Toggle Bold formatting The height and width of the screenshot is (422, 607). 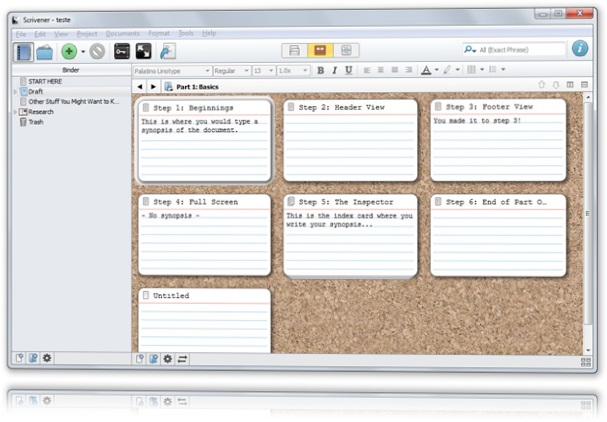click(x=321, y=70)
